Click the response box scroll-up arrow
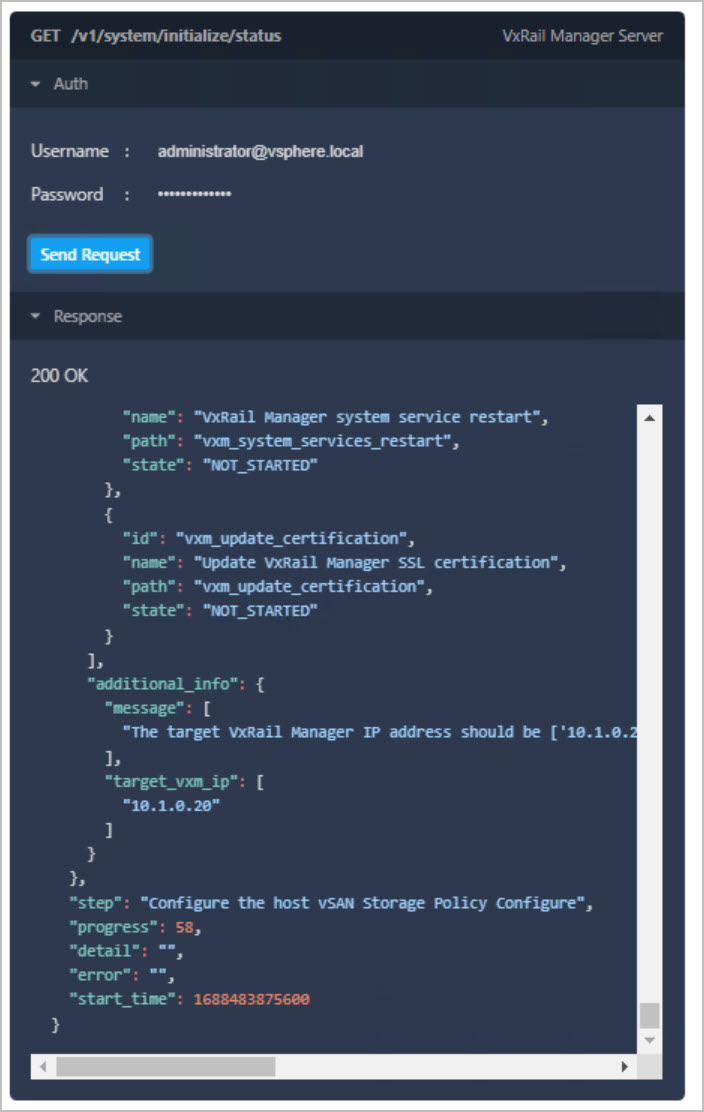 coord(650,417)
